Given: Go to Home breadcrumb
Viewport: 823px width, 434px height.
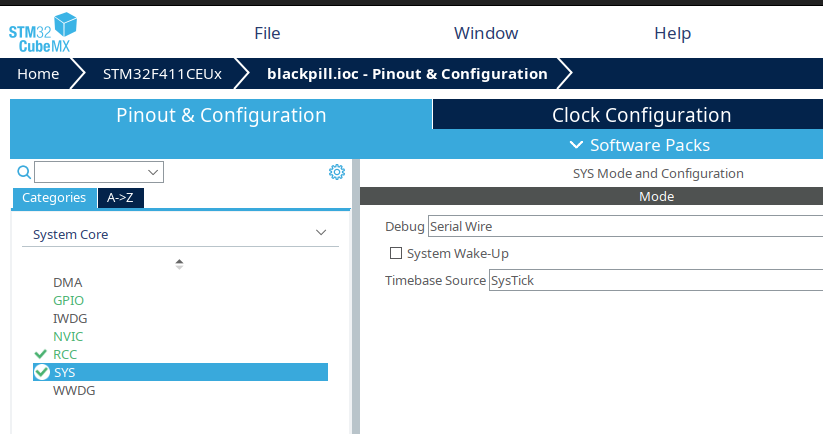Looking at the screenshot, I should pos(38,74).
